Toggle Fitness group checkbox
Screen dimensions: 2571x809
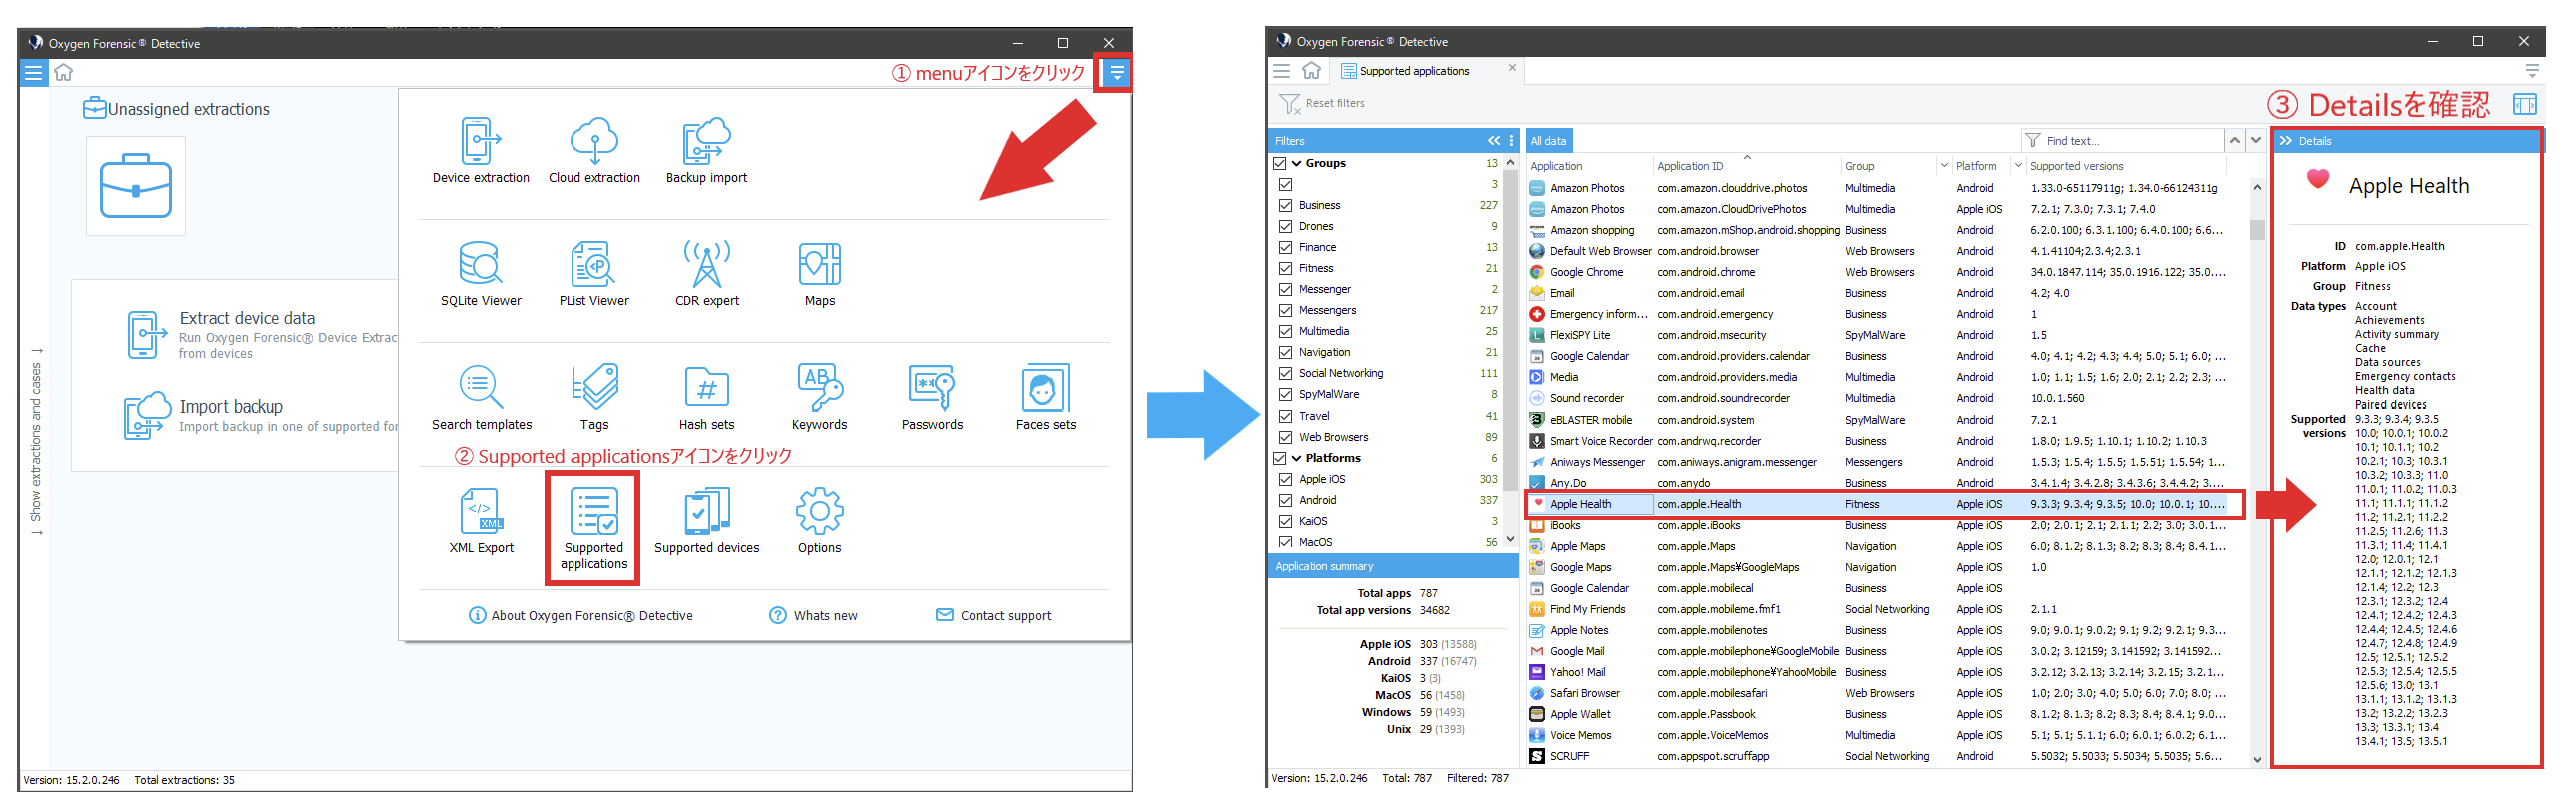coord(1286,268)
